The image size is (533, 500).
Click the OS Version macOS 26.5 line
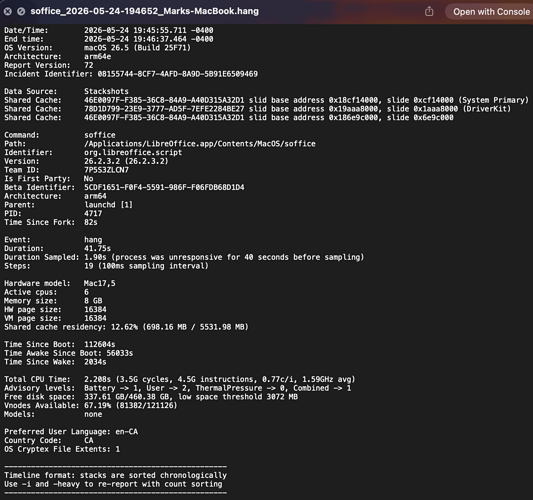click(98, 48)
